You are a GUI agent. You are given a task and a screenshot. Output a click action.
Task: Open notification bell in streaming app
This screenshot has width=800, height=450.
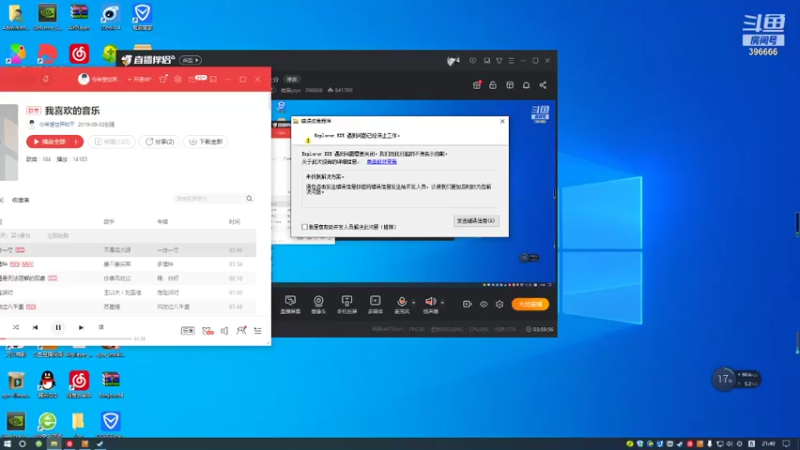tap(526, 85)
